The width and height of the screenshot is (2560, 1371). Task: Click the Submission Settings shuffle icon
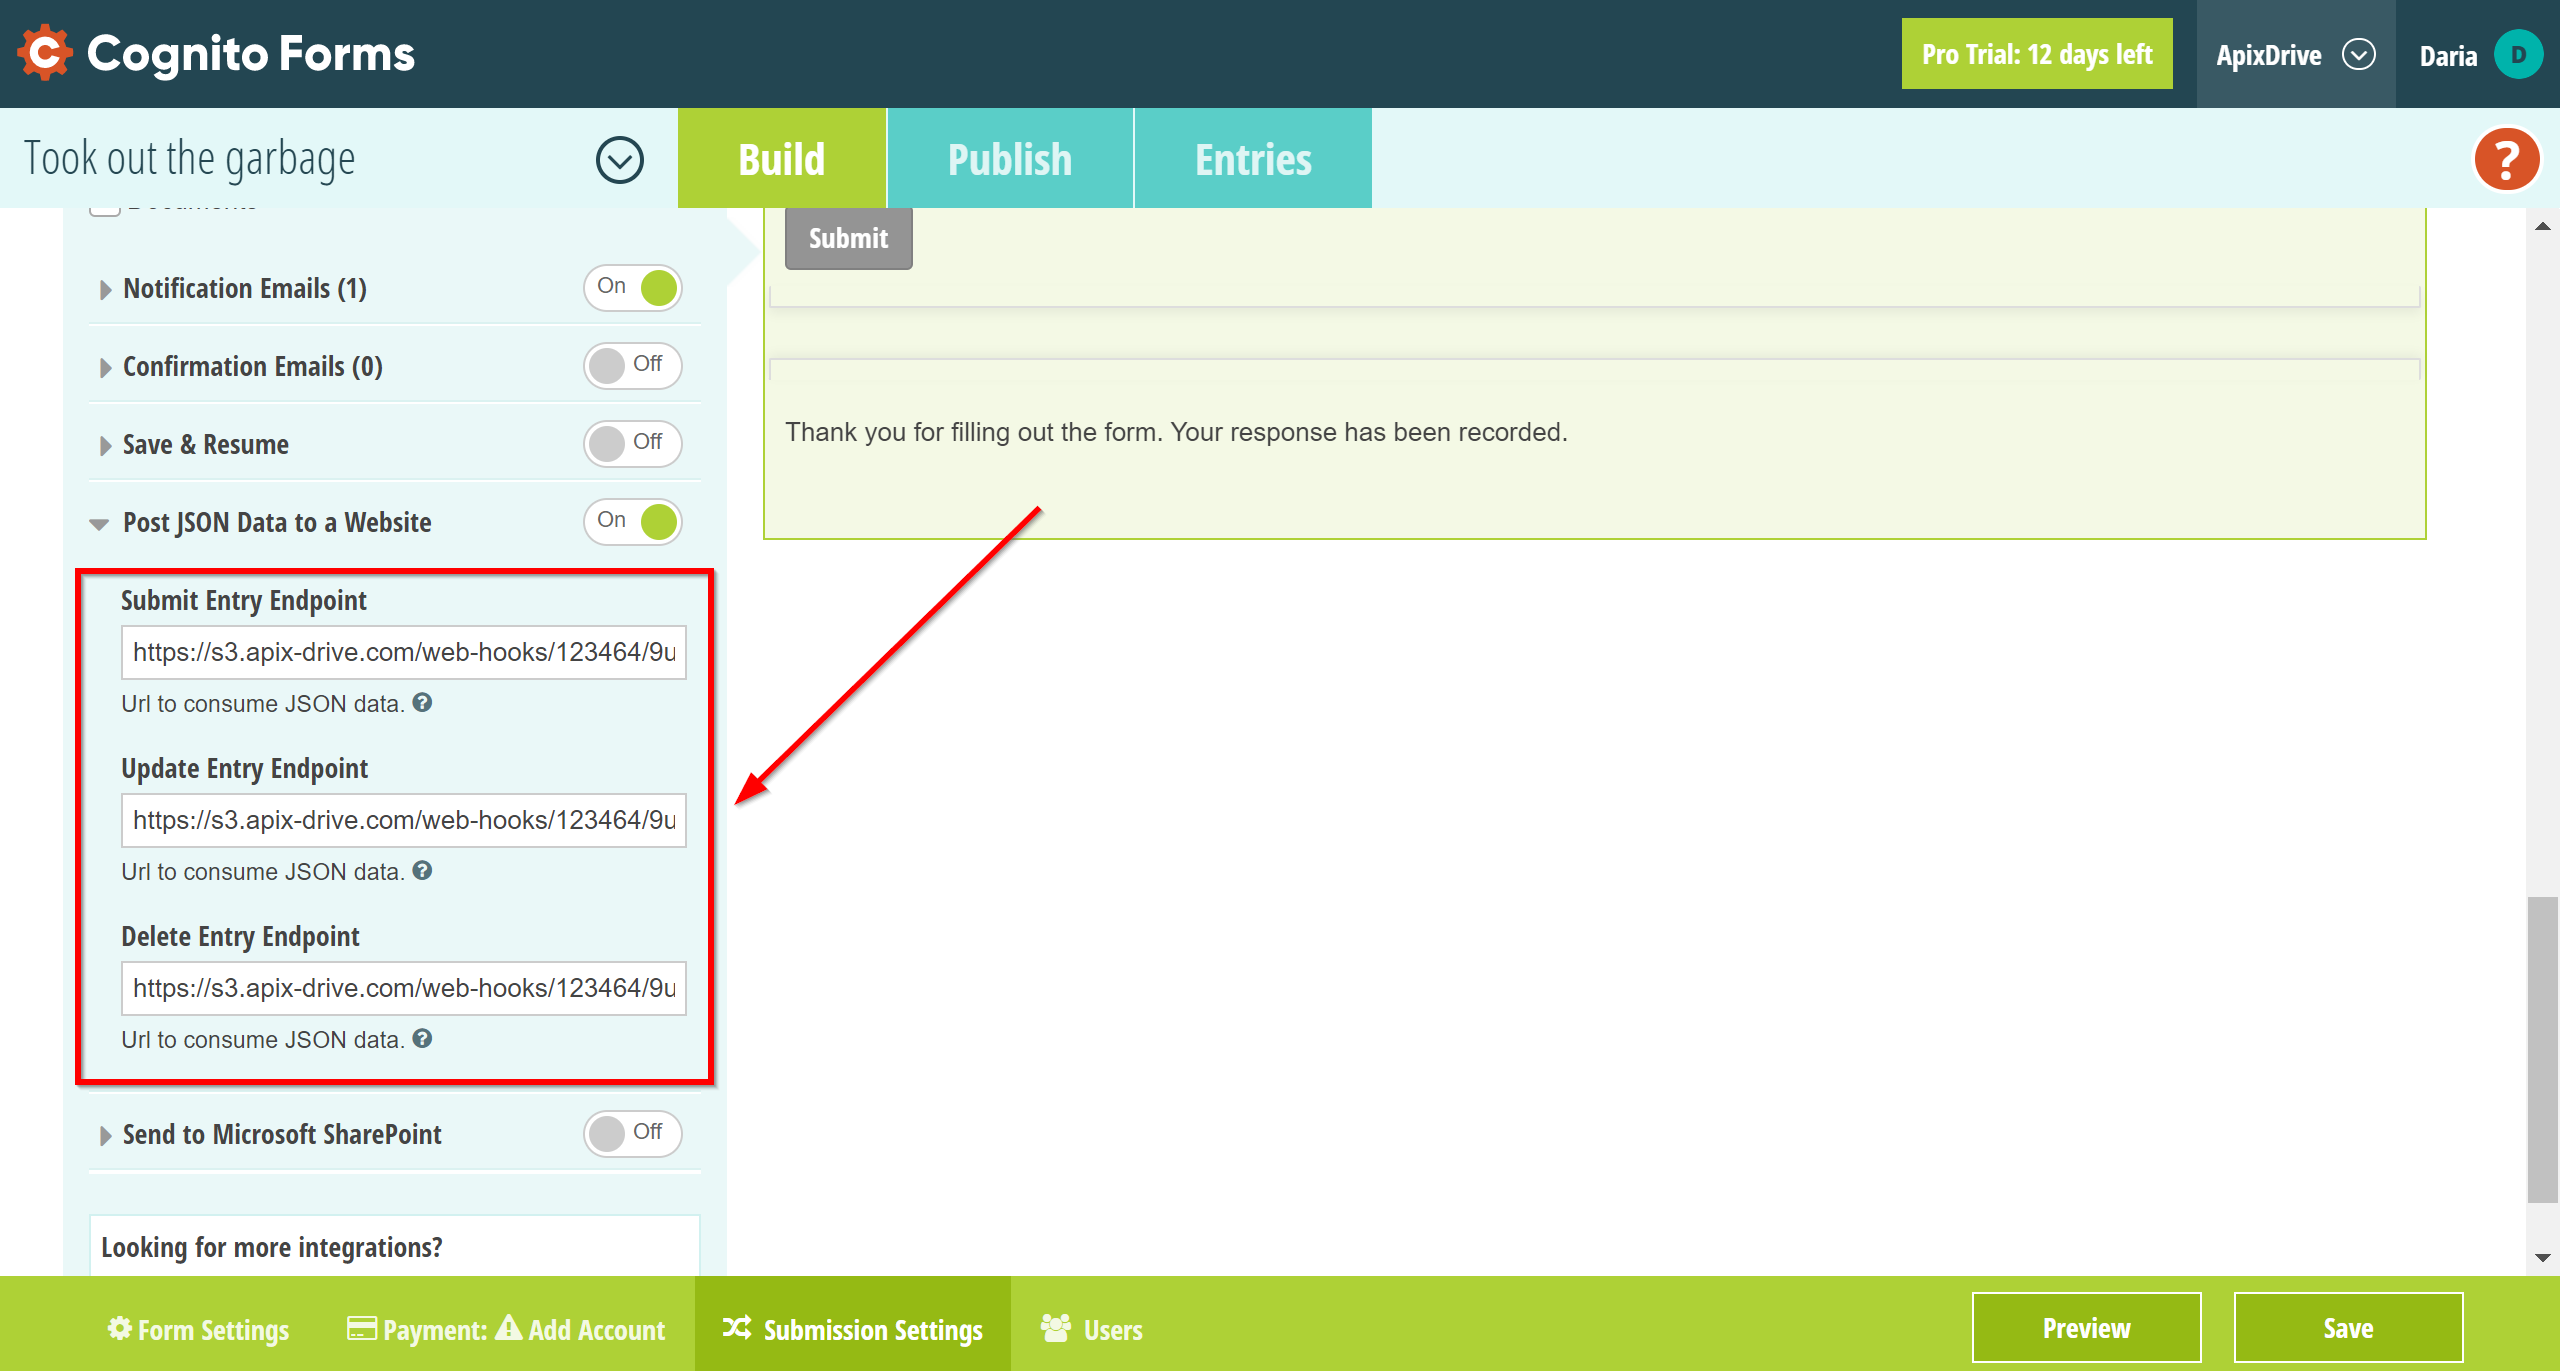tap(737, 1328)
